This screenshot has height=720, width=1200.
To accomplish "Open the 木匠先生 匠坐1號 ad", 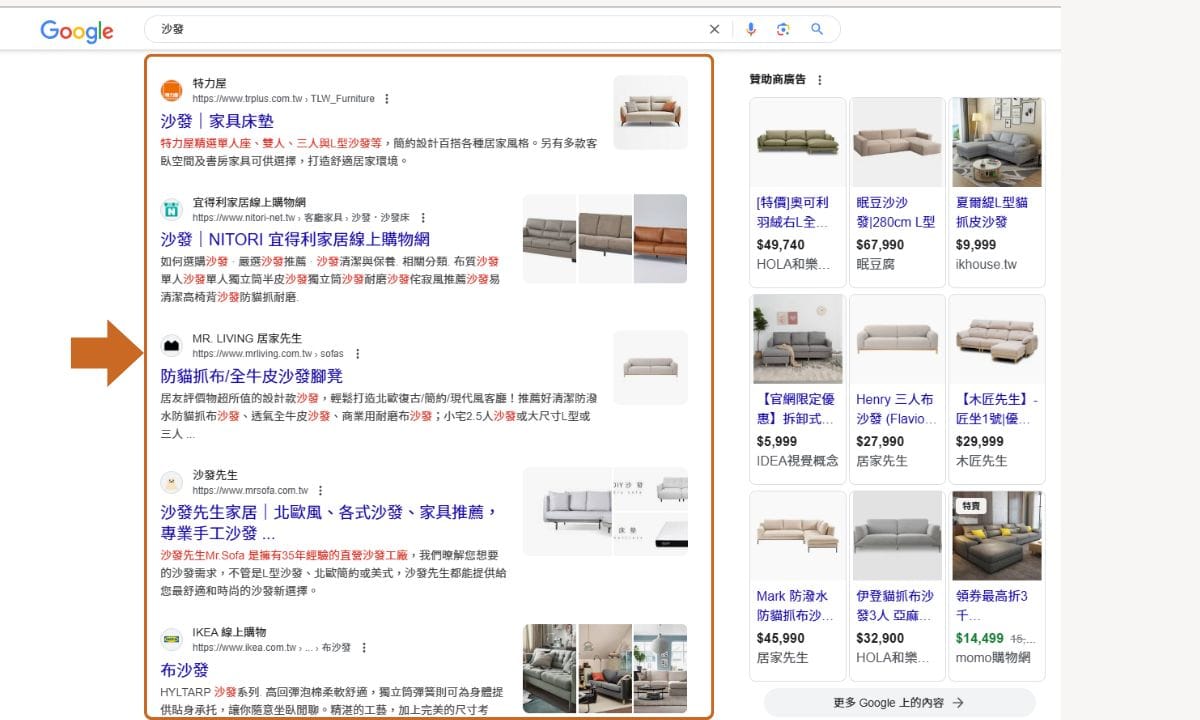I will pos(996,389).
